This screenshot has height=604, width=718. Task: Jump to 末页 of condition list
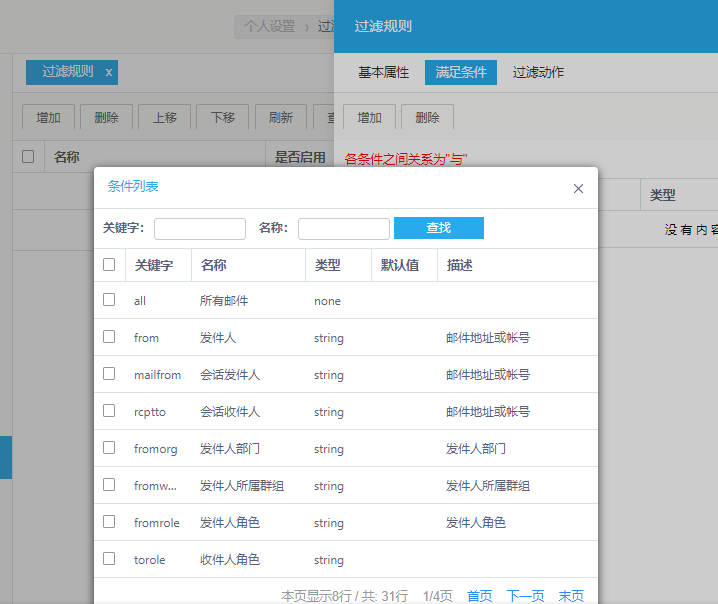coord(571,596)
